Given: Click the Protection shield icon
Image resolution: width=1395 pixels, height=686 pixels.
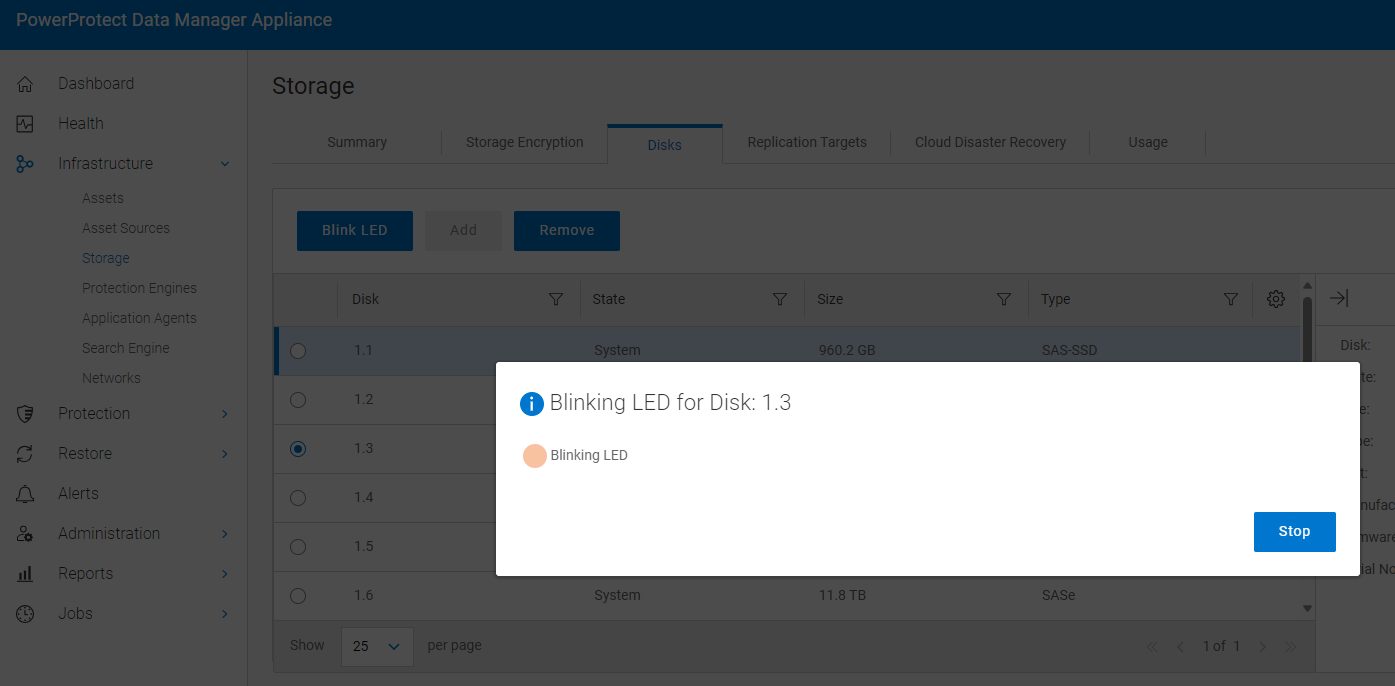Looking at the screenshot, I should [x=25, y=413].
